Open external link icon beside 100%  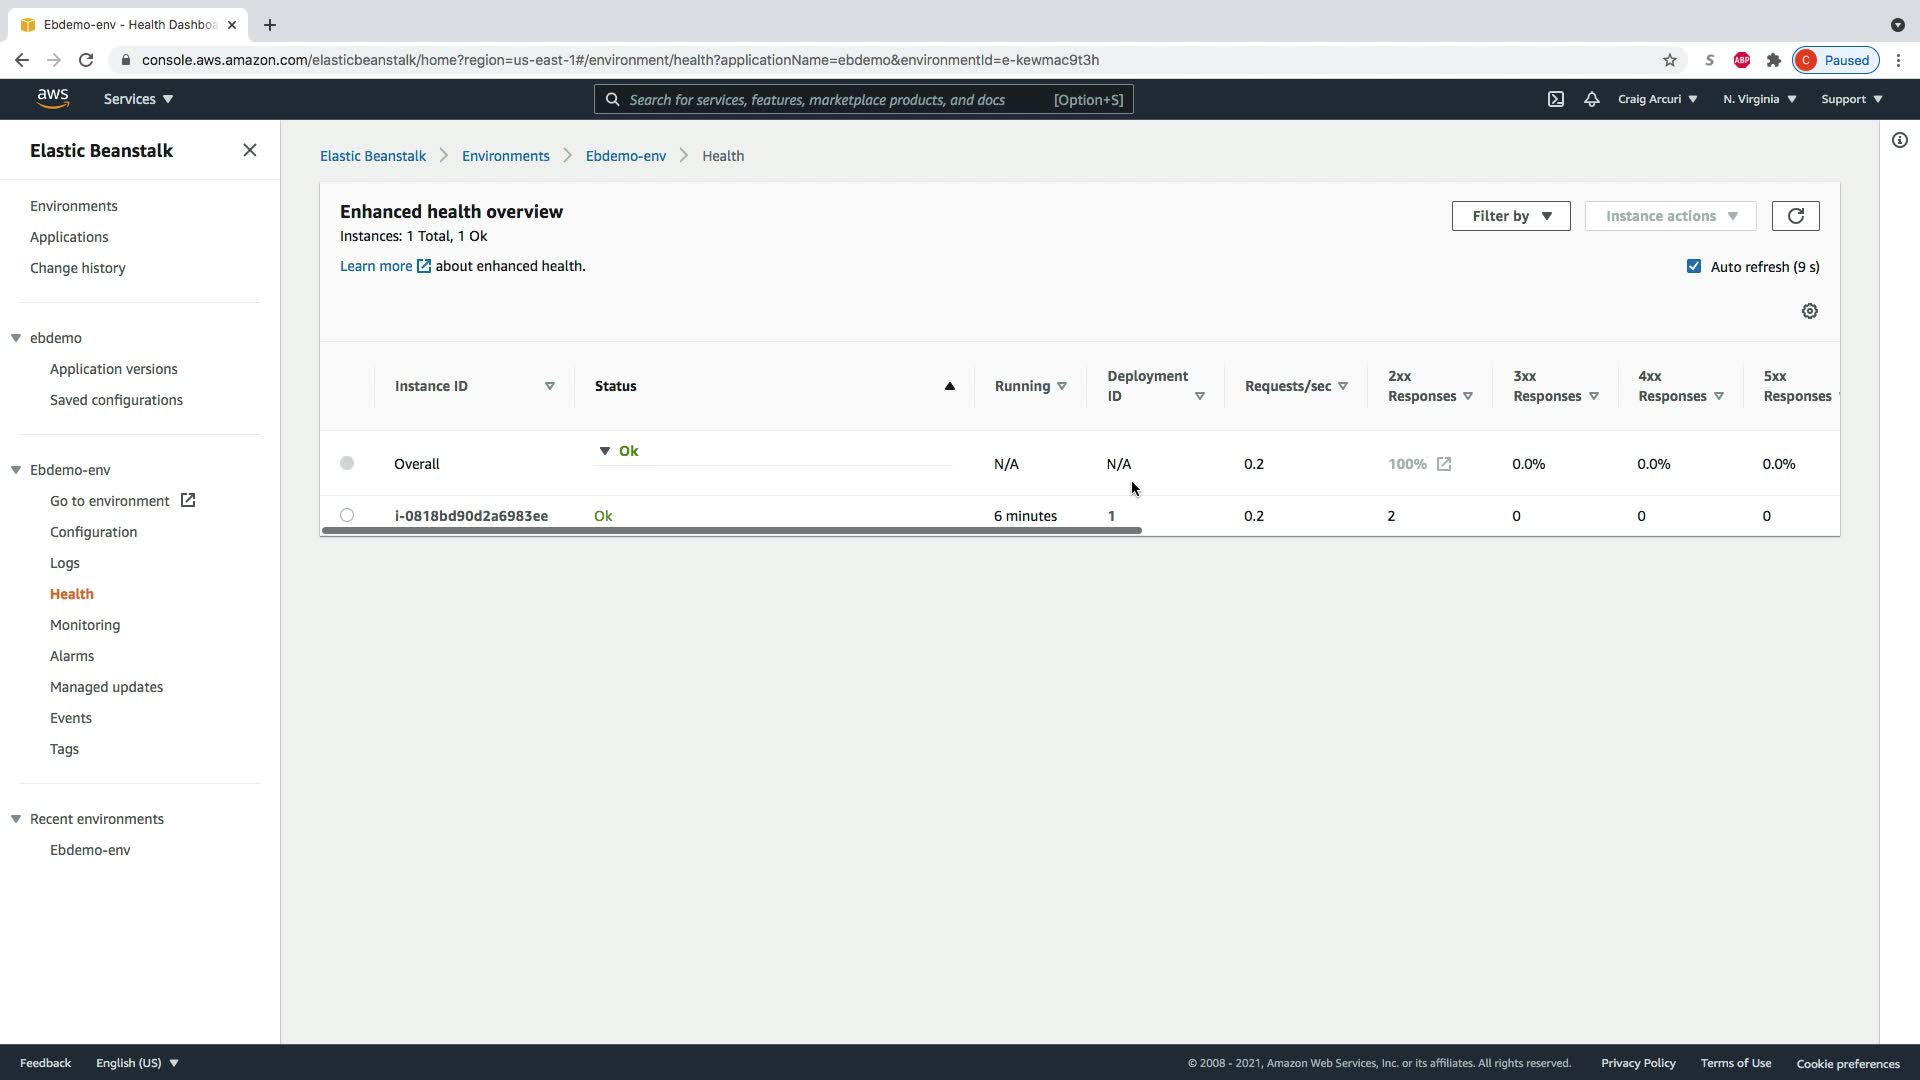1443,464
